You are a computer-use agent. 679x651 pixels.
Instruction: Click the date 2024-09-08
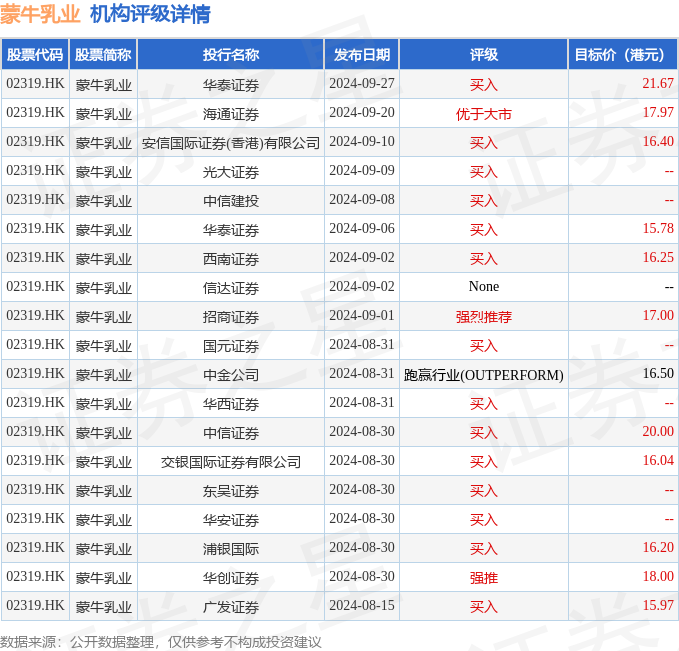[362, 199]
